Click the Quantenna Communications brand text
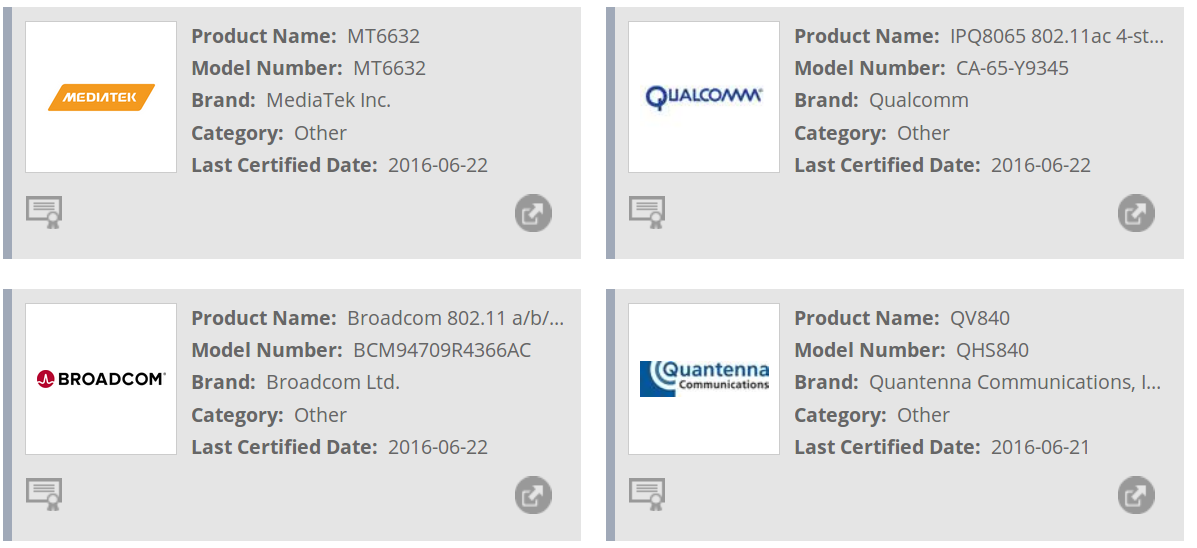Screen dimensions: 1197x548 point(1015,382)
